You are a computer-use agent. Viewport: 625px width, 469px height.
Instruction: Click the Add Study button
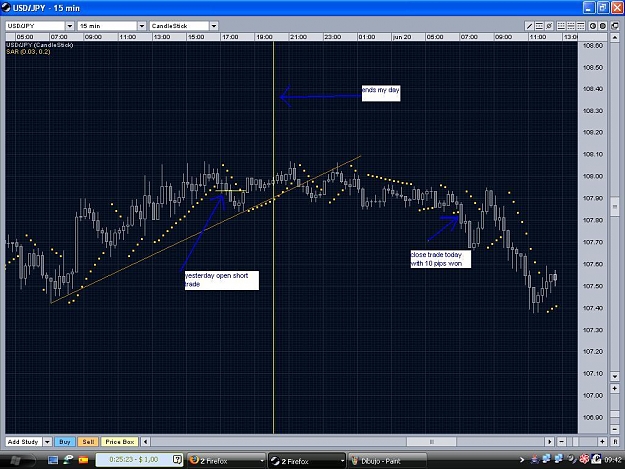click(24, 442)
